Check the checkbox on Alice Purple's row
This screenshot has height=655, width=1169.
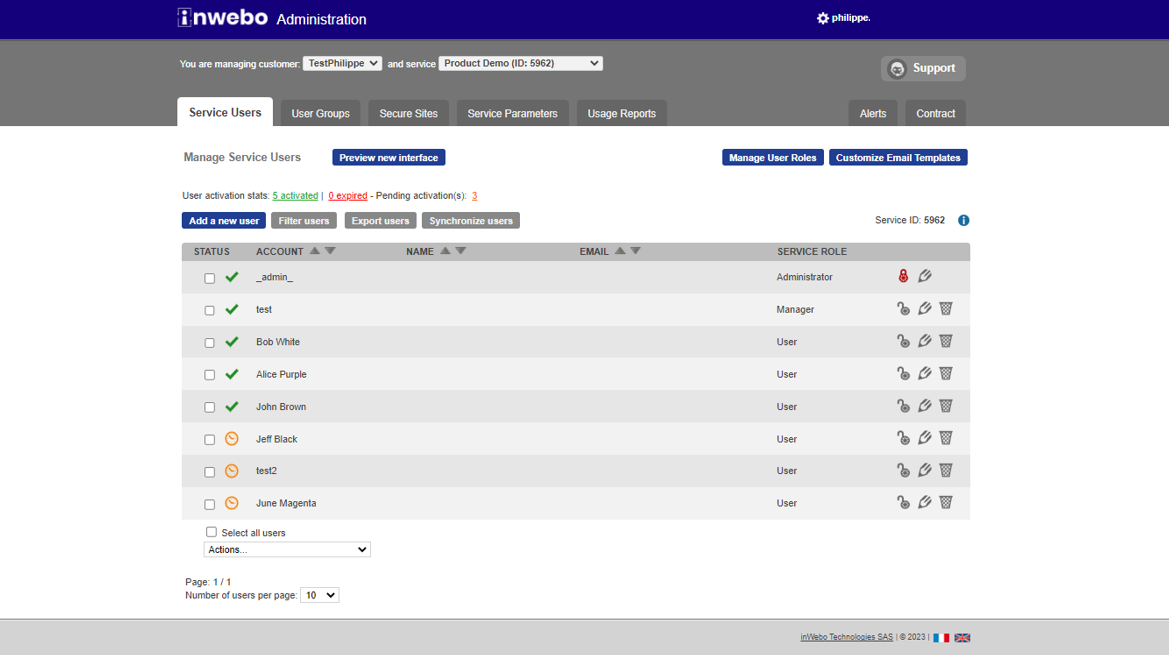tap(209, 374)
